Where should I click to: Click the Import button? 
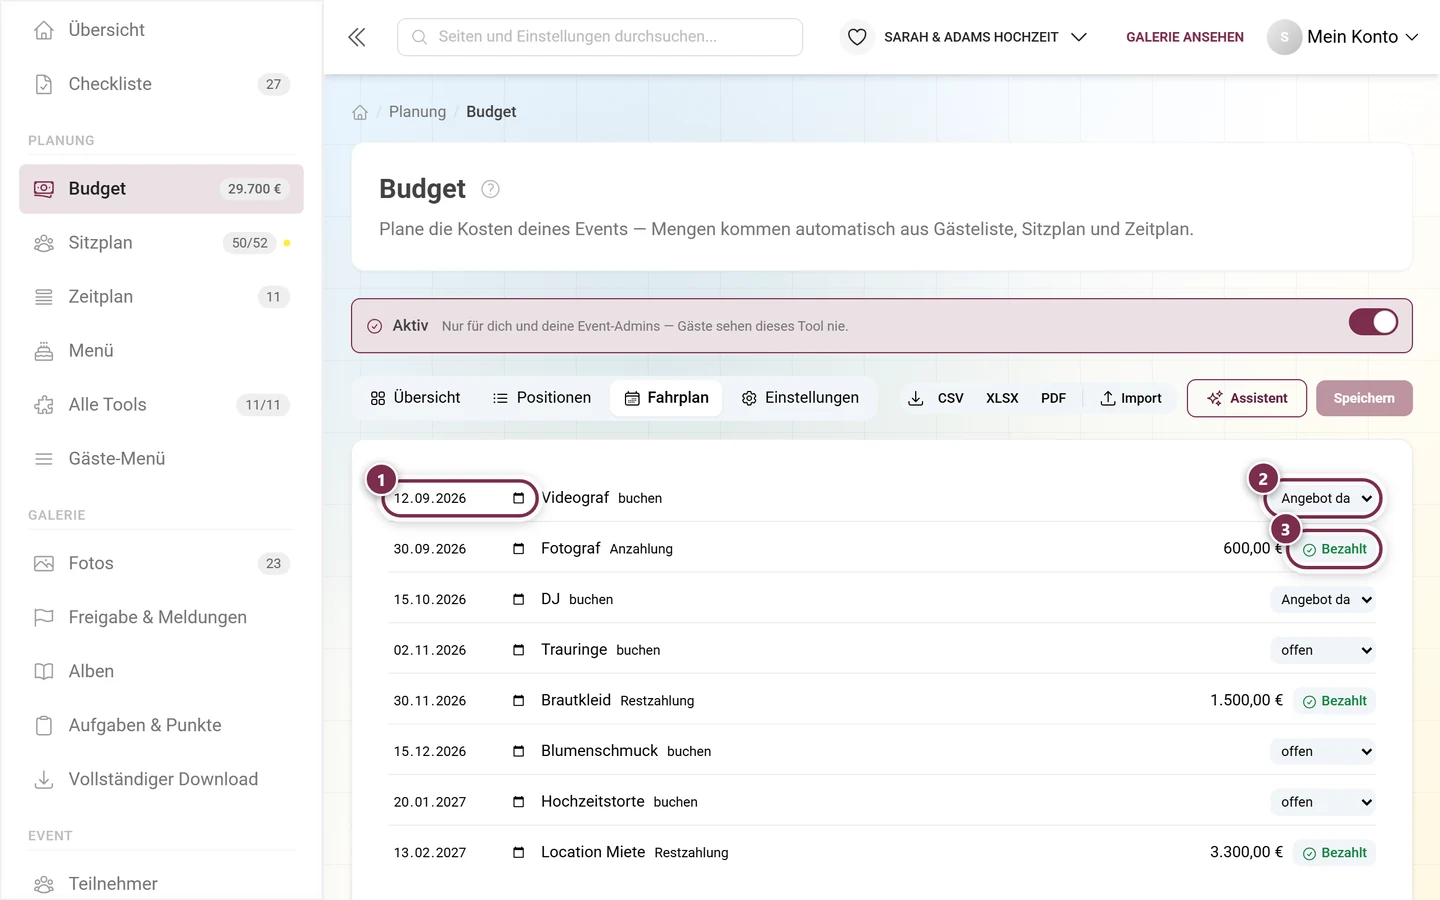[x=1131, y=398]
